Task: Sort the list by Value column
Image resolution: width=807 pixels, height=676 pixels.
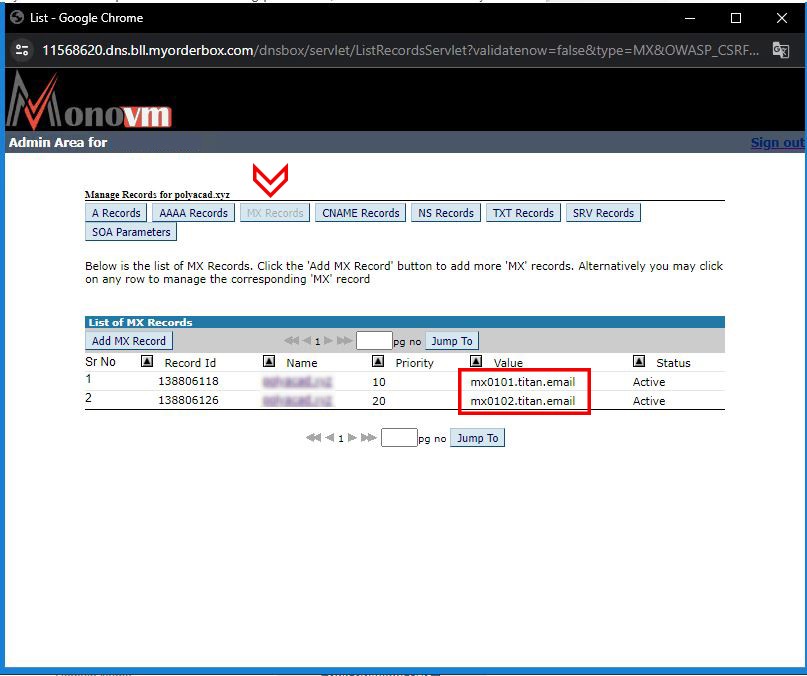Action: [x=476, y=362]
